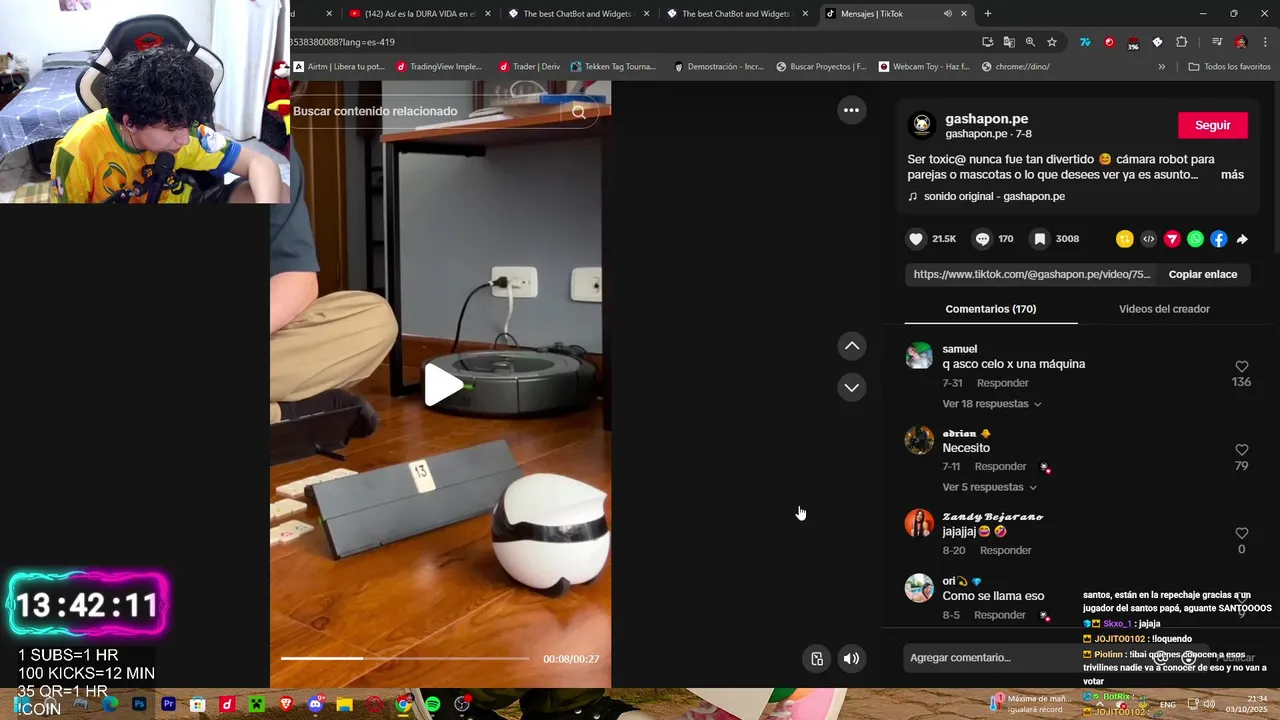Open a new browser tab

point(988,14)
